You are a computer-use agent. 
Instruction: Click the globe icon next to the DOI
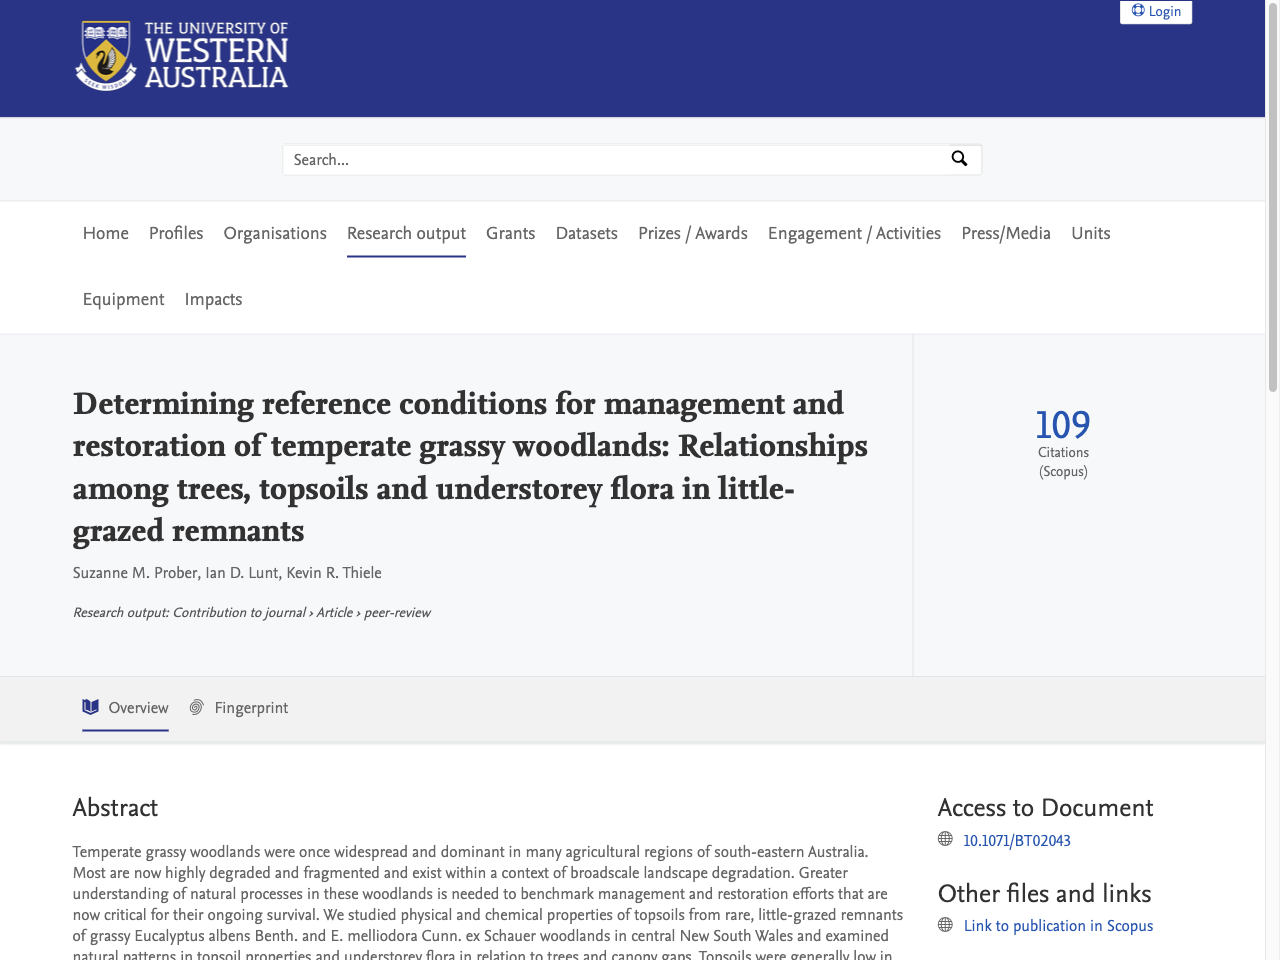(944, 840)
